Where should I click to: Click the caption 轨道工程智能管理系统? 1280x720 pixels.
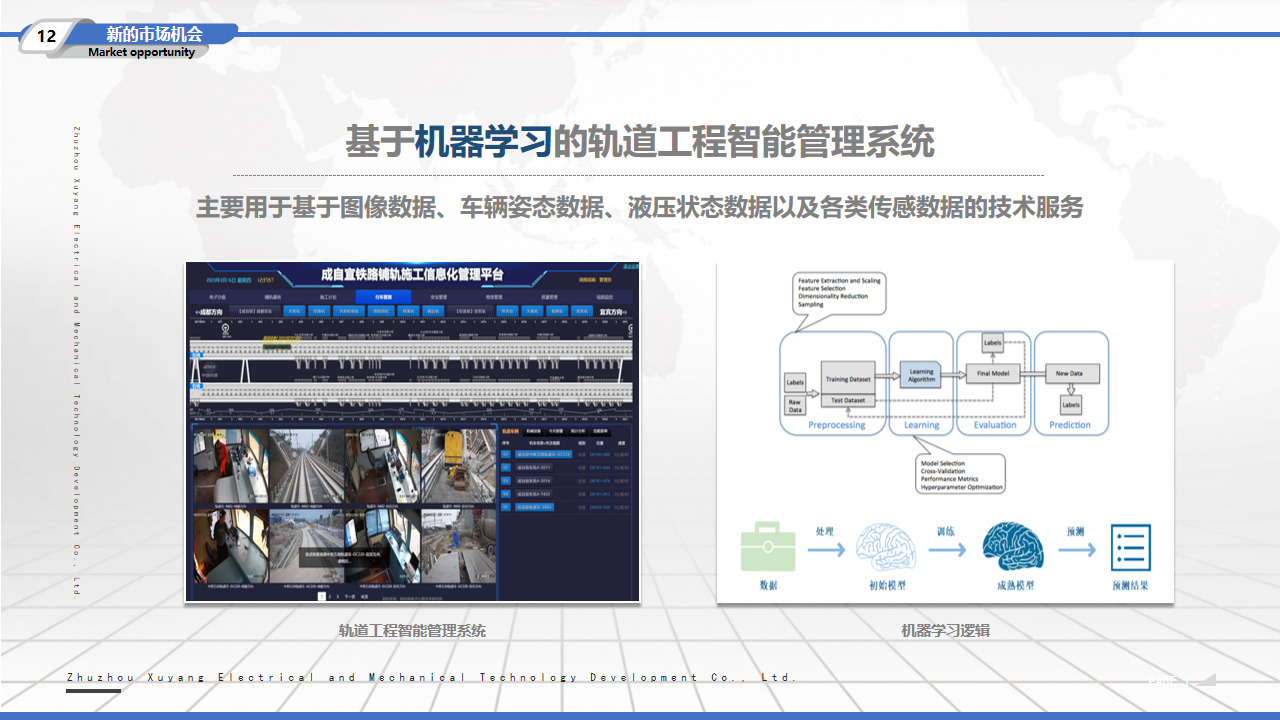pyautogui.click(x=412, y=631)
